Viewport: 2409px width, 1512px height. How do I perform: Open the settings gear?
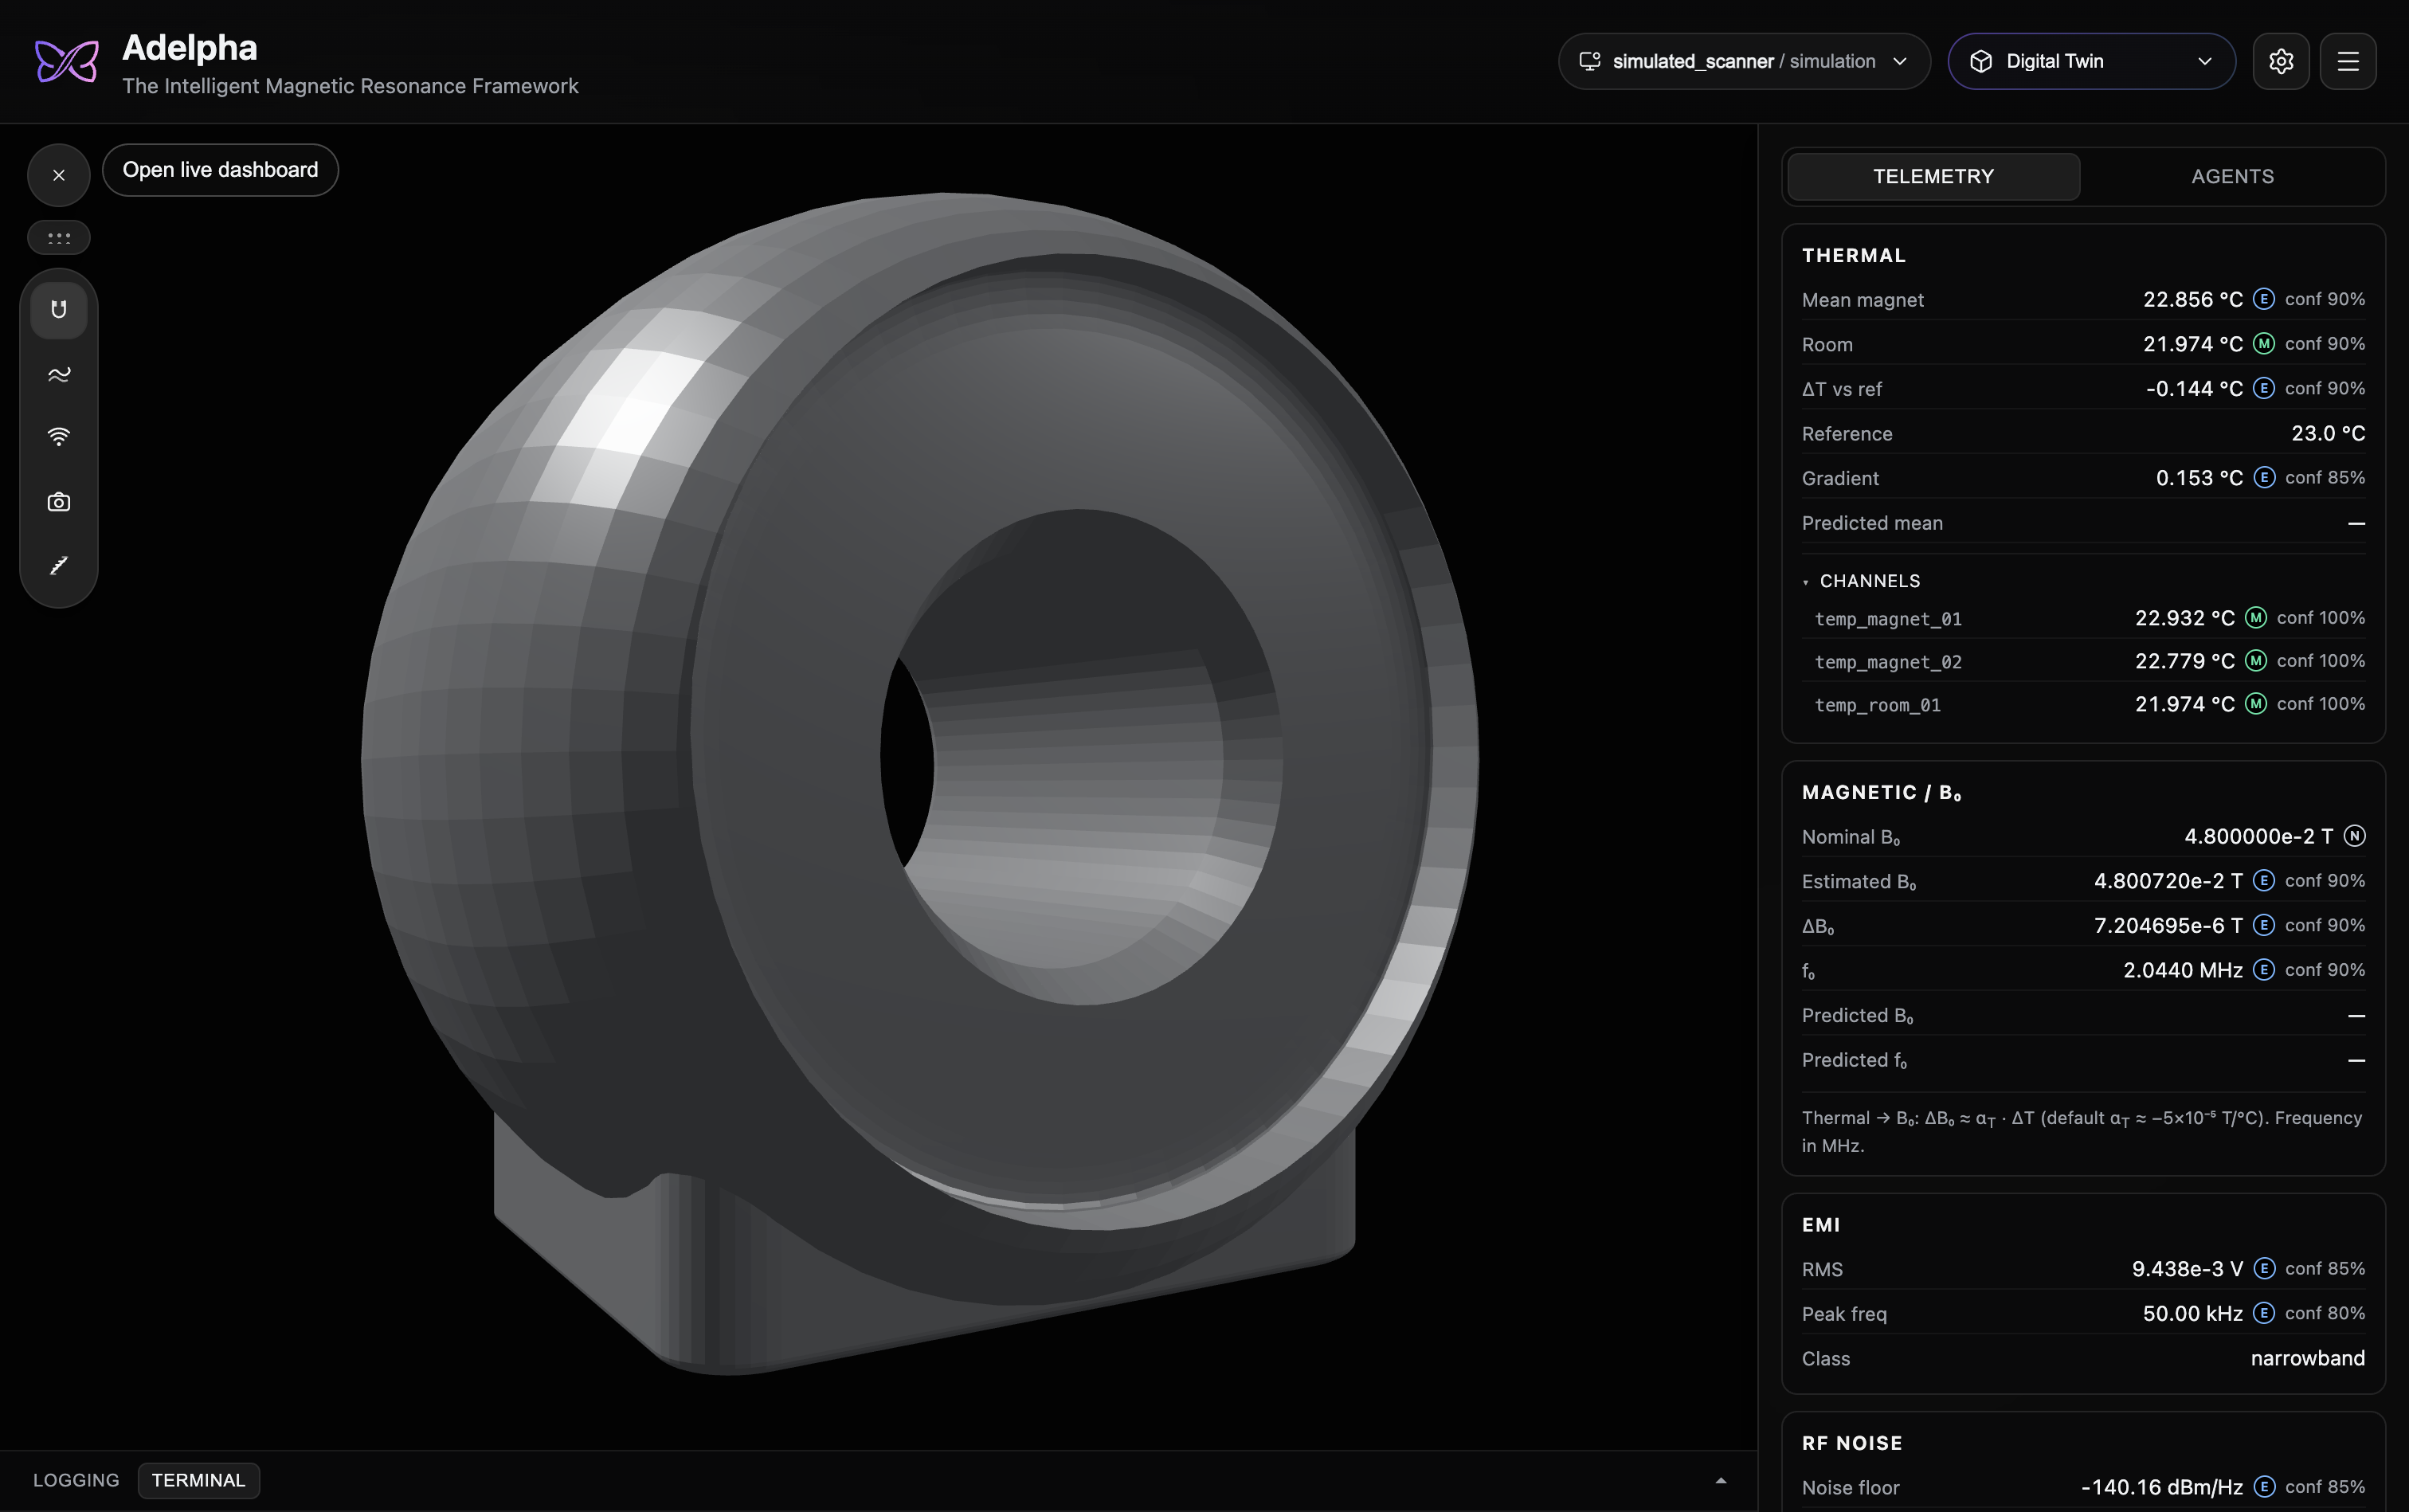tap(2281, 61)
